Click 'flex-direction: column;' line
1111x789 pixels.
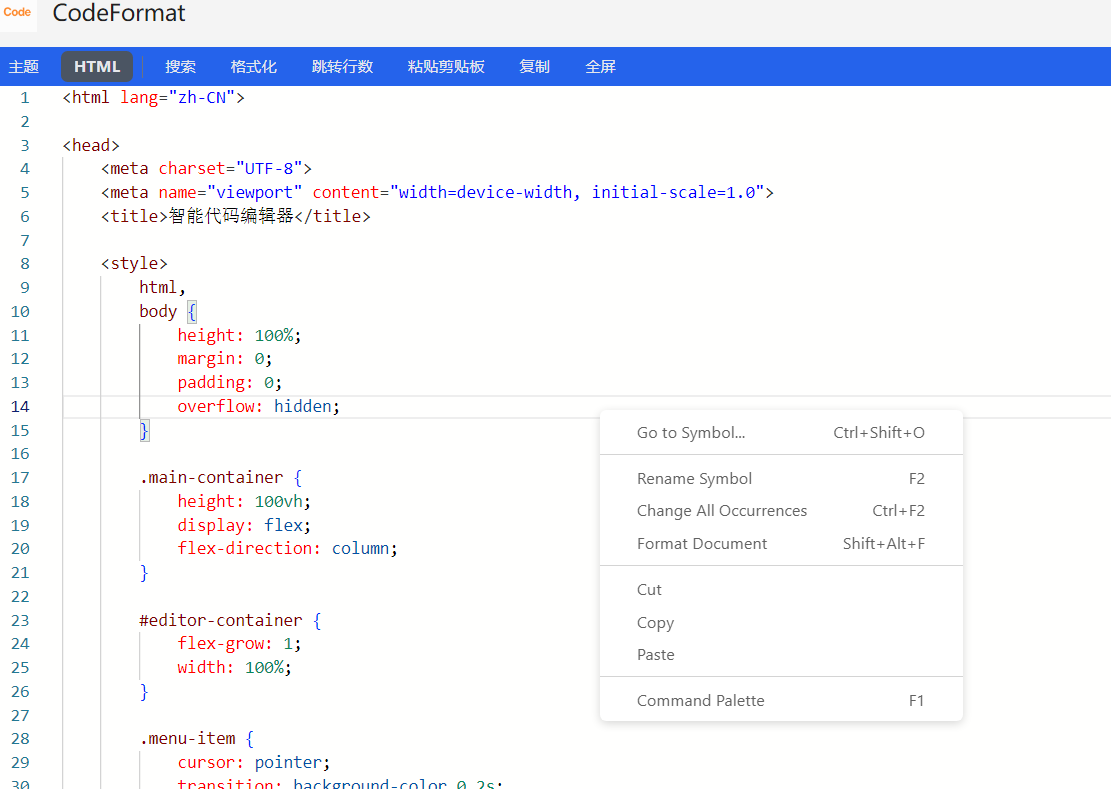pos(288,549)
